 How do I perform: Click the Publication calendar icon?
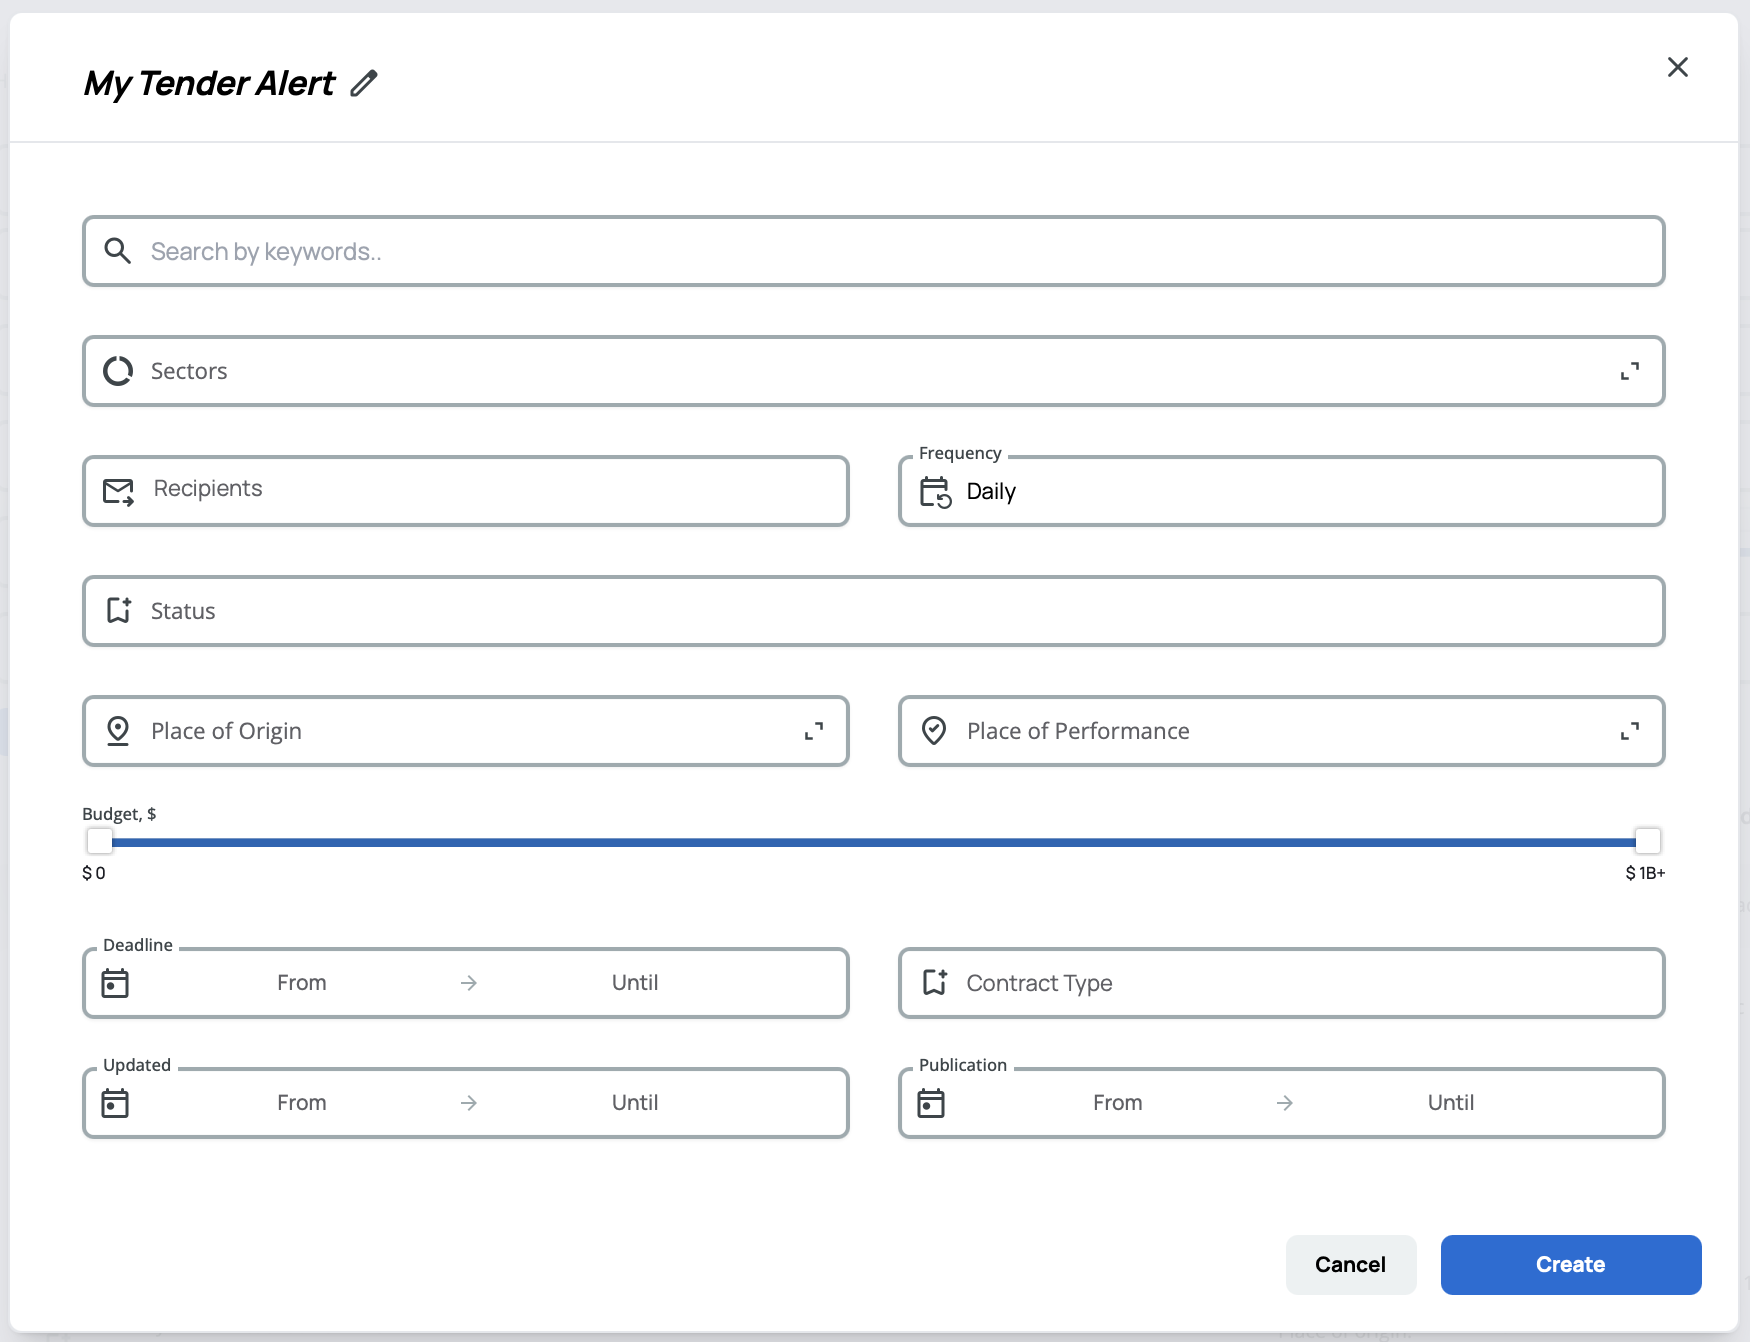(x=931, y=1103)
